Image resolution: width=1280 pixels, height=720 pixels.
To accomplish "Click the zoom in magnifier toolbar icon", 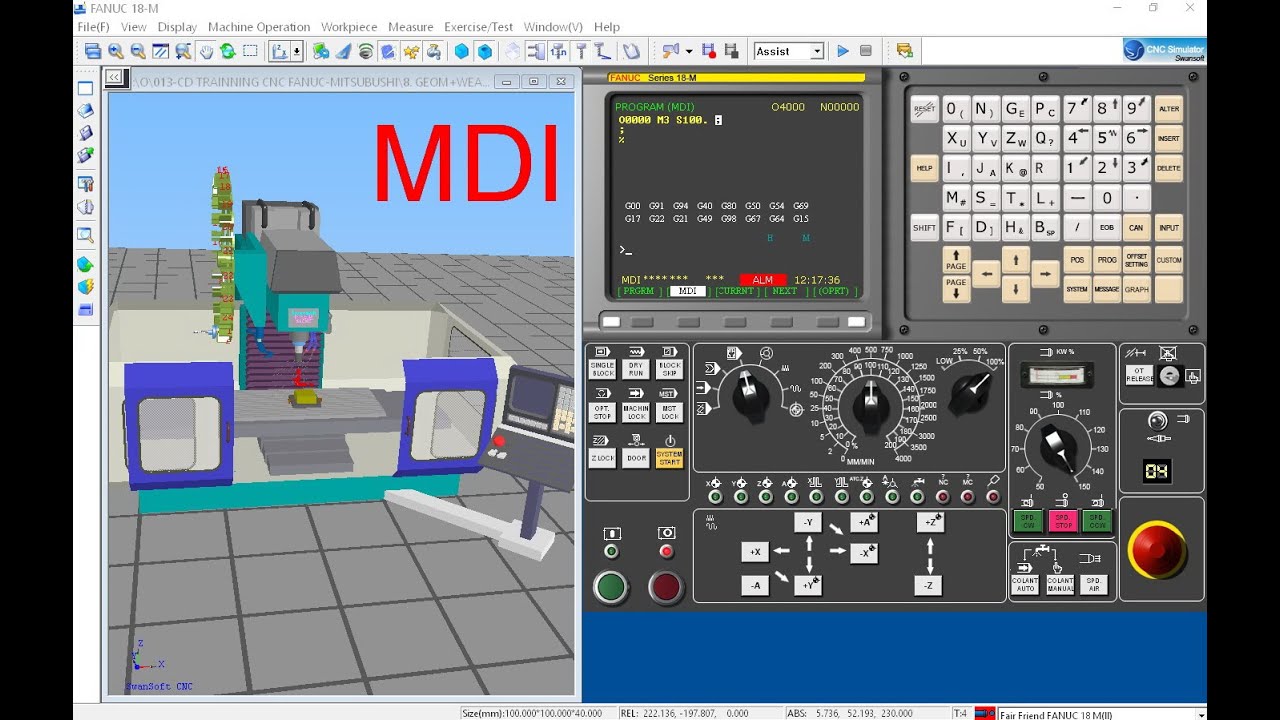I will (x=116, y=51).
